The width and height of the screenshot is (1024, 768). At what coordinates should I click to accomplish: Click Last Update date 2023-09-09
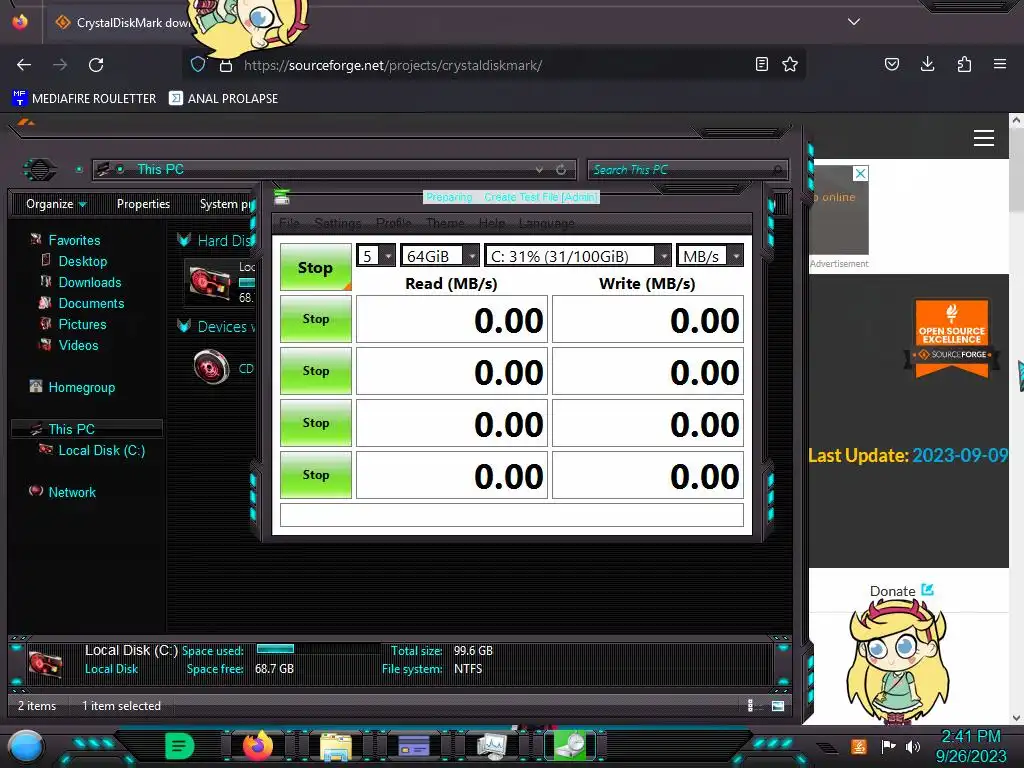960,455
